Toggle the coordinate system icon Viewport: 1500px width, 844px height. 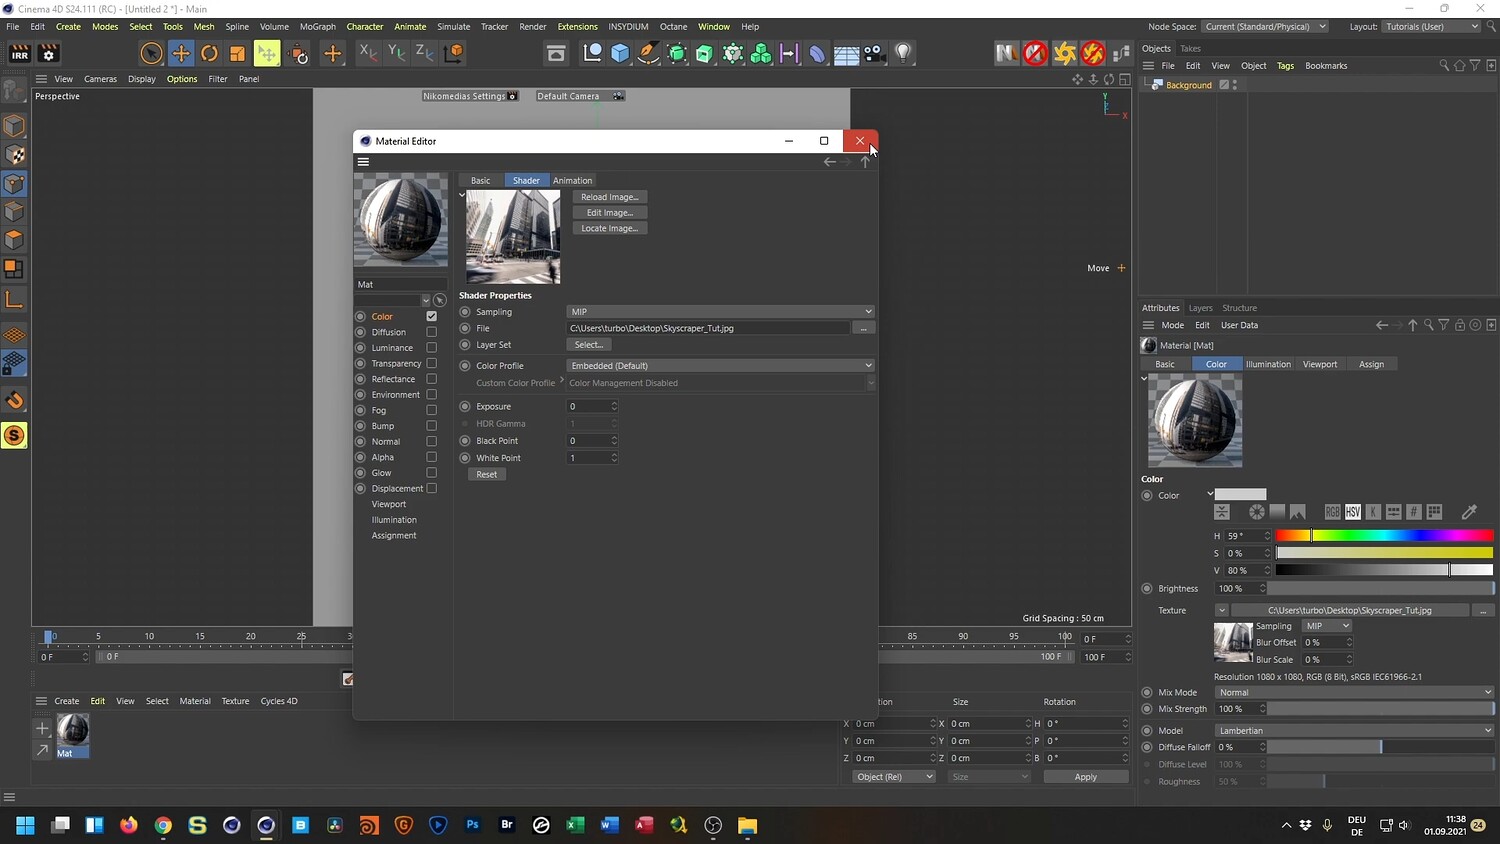pyautogui.click(x=453, y=53)
